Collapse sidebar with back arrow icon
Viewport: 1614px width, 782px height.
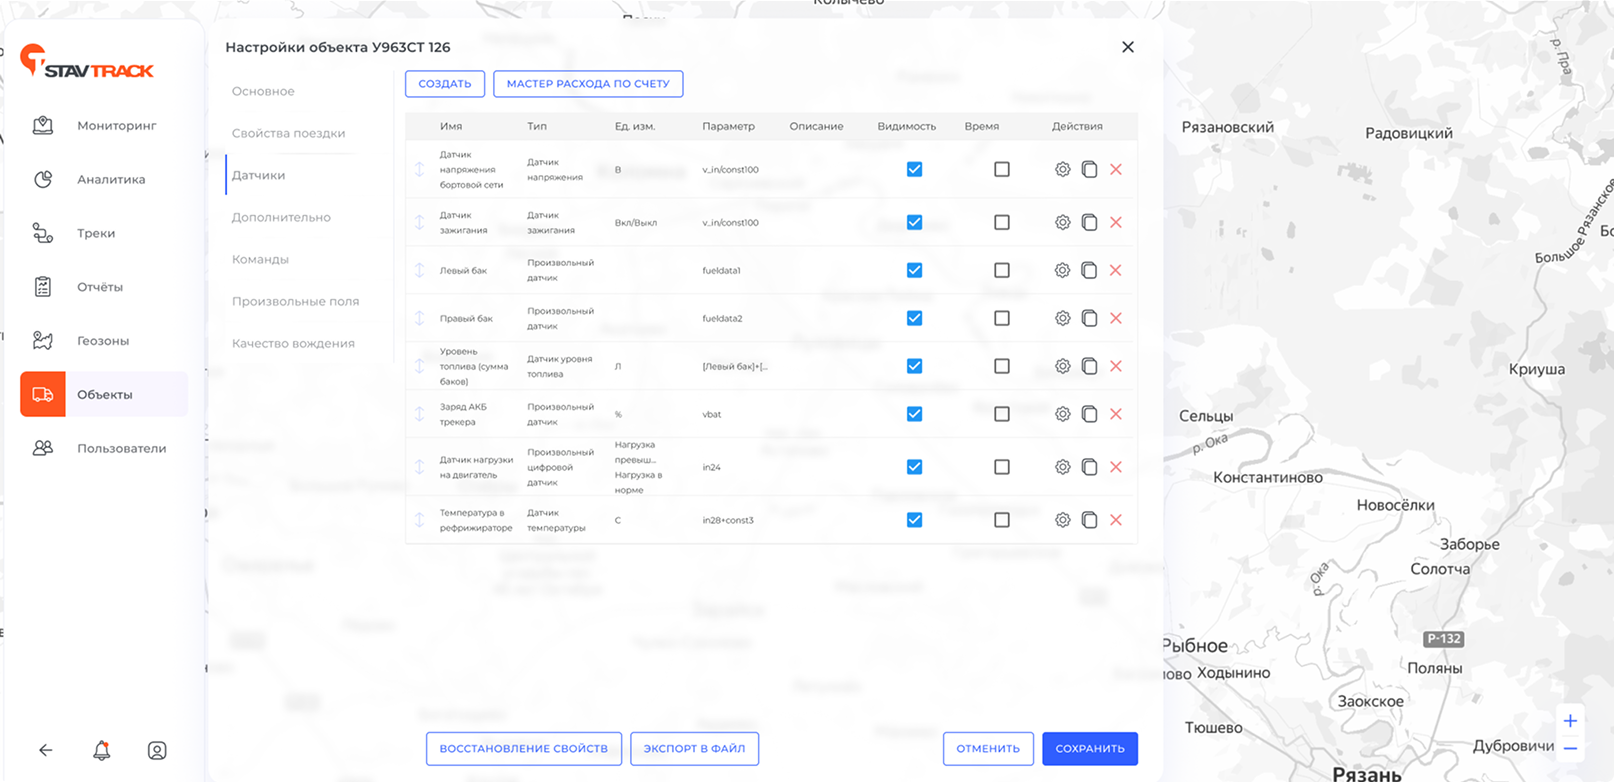(x=45, y=750)
